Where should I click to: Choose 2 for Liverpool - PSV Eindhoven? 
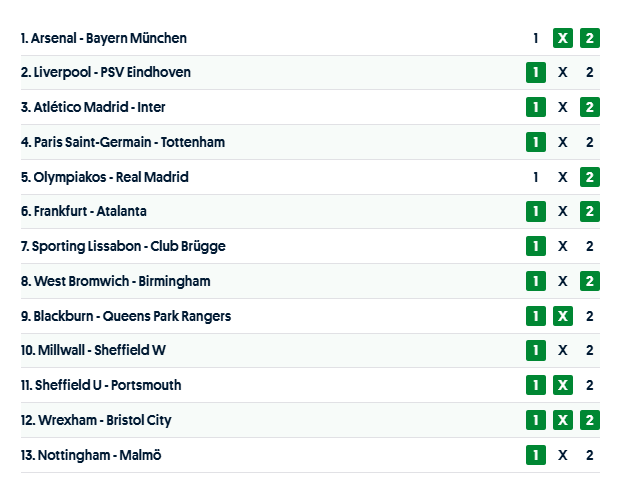point(590,73)
